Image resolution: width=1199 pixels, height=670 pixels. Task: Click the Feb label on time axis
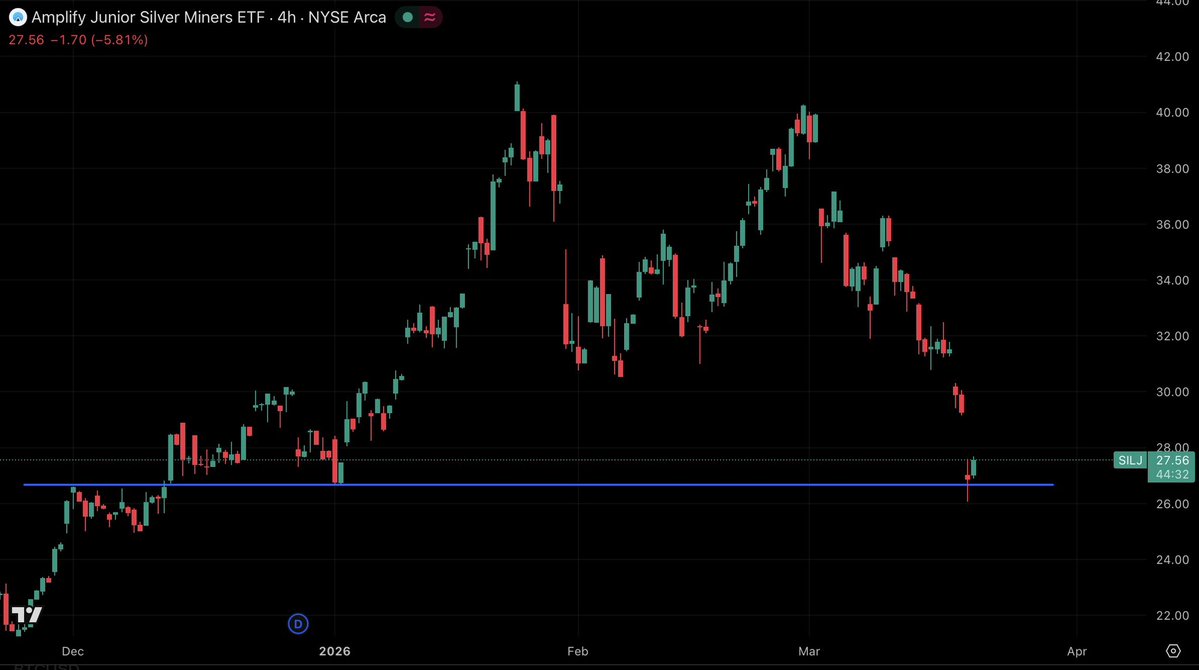577,652
